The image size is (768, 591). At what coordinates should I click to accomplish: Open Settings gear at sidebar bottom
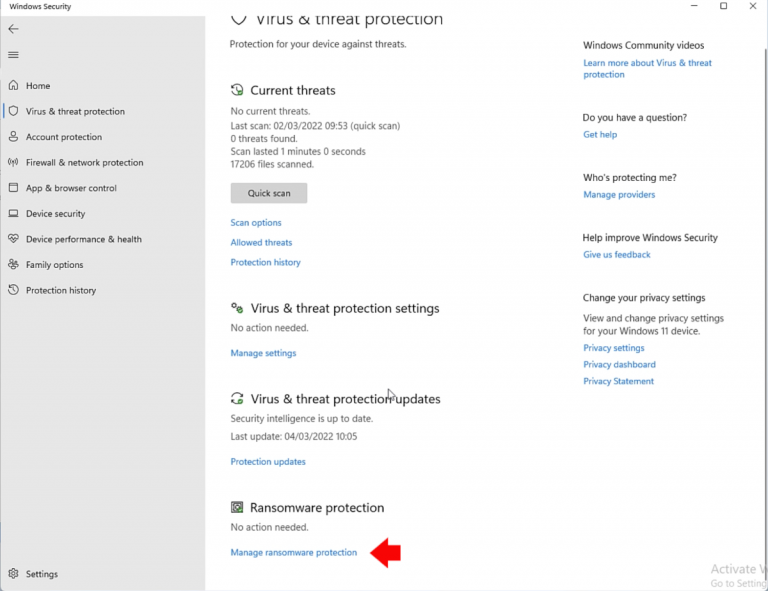coord(14,574)
